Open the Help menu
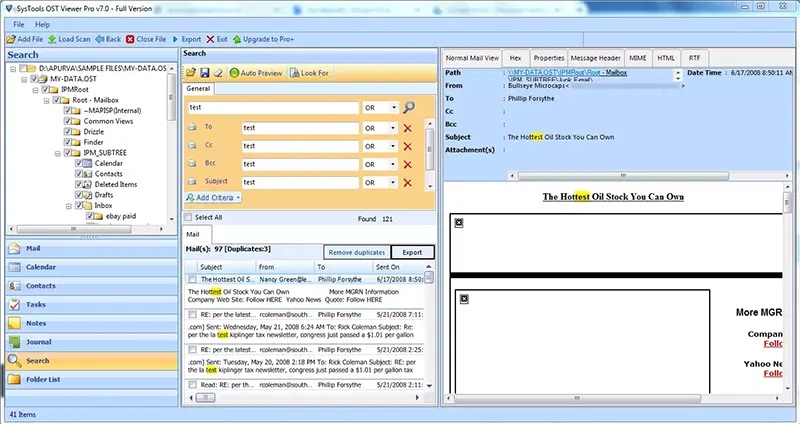Screen dimensions: 800x424 [43, 23]
